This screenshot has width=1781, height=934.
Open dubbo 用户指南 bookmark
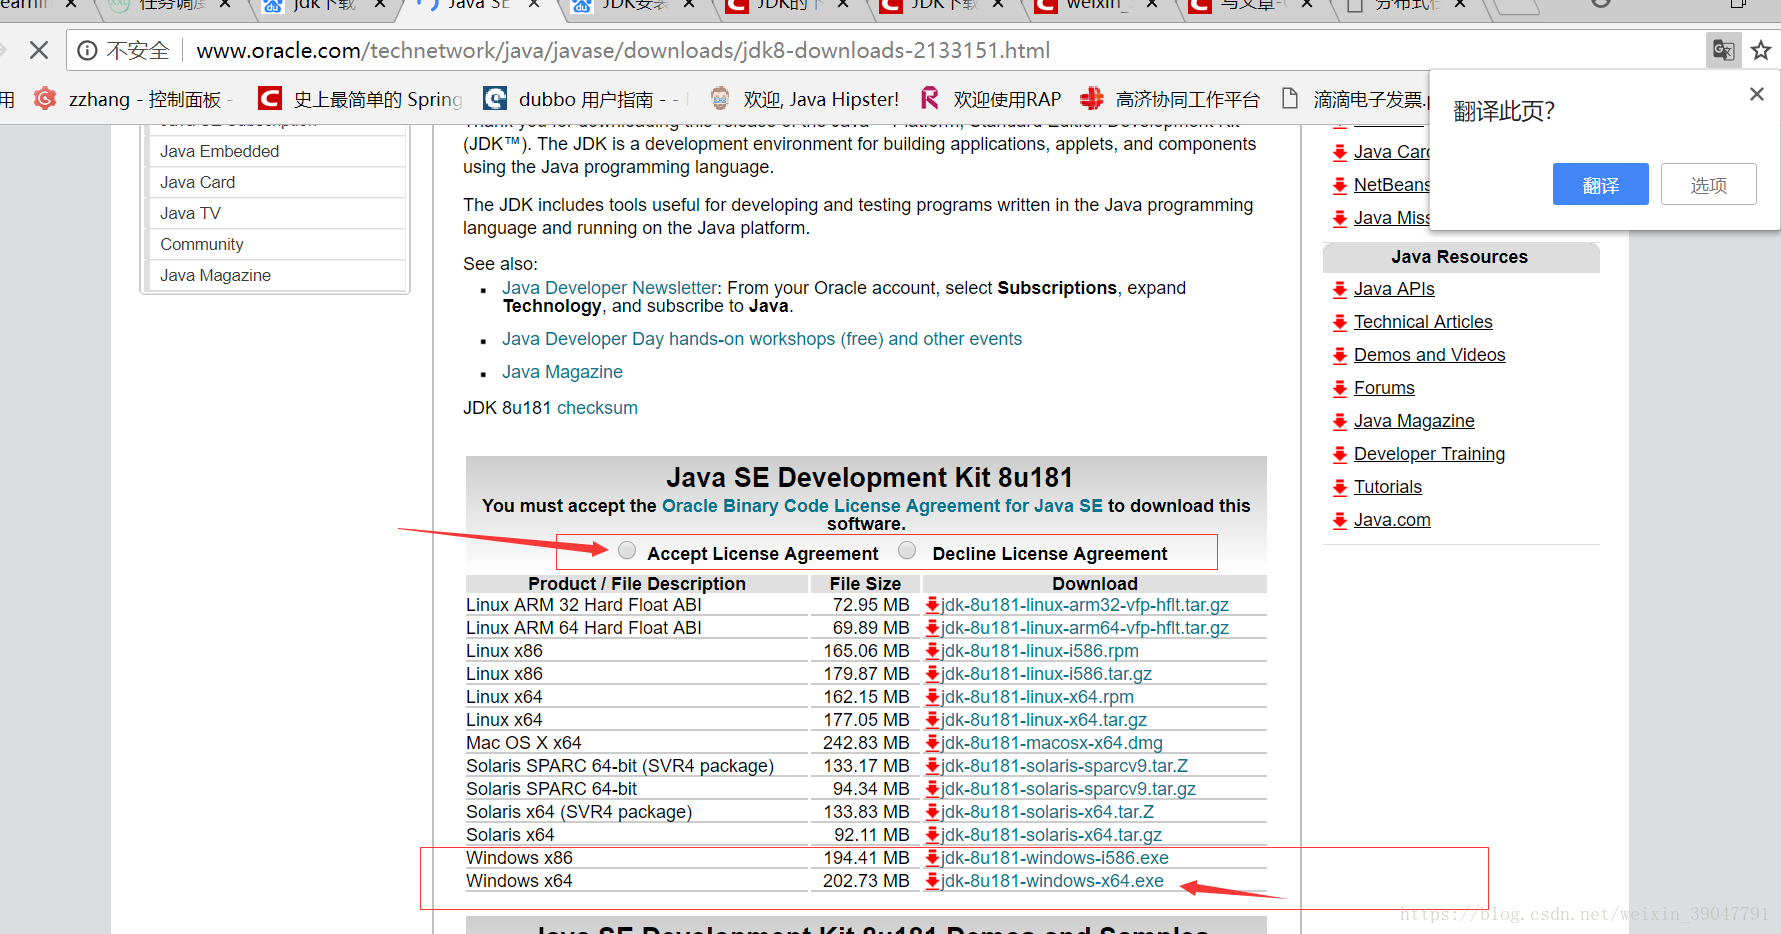click(584, 99)
